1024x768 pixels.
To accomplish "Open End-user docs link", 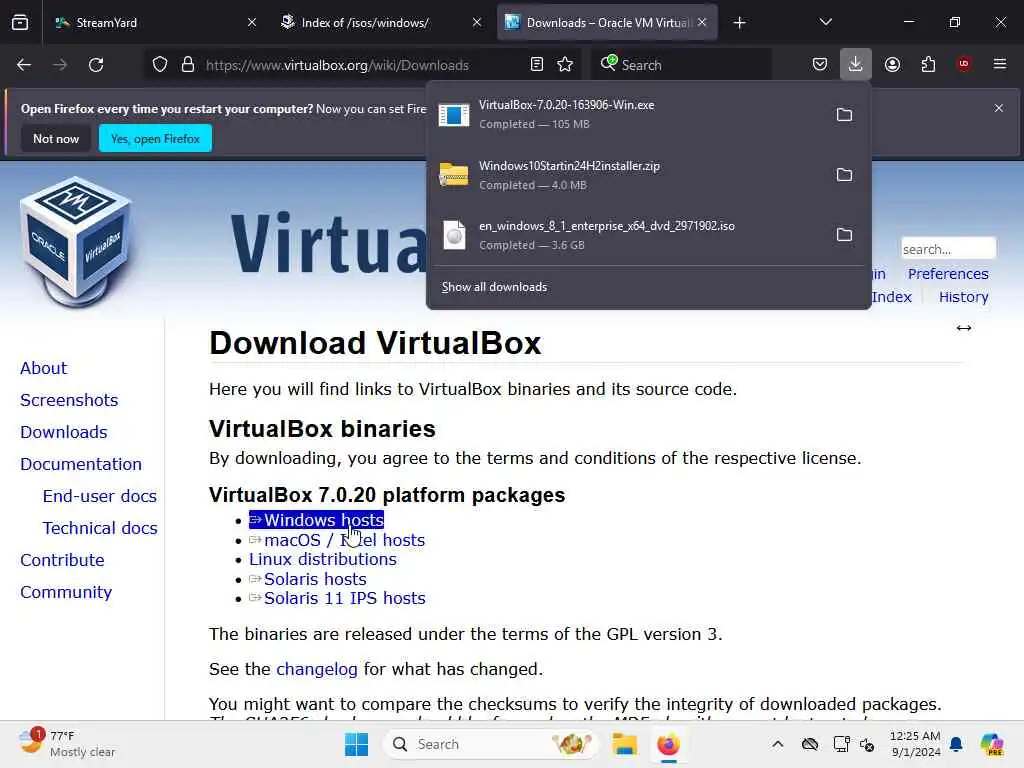I will (x=99, y=496).
